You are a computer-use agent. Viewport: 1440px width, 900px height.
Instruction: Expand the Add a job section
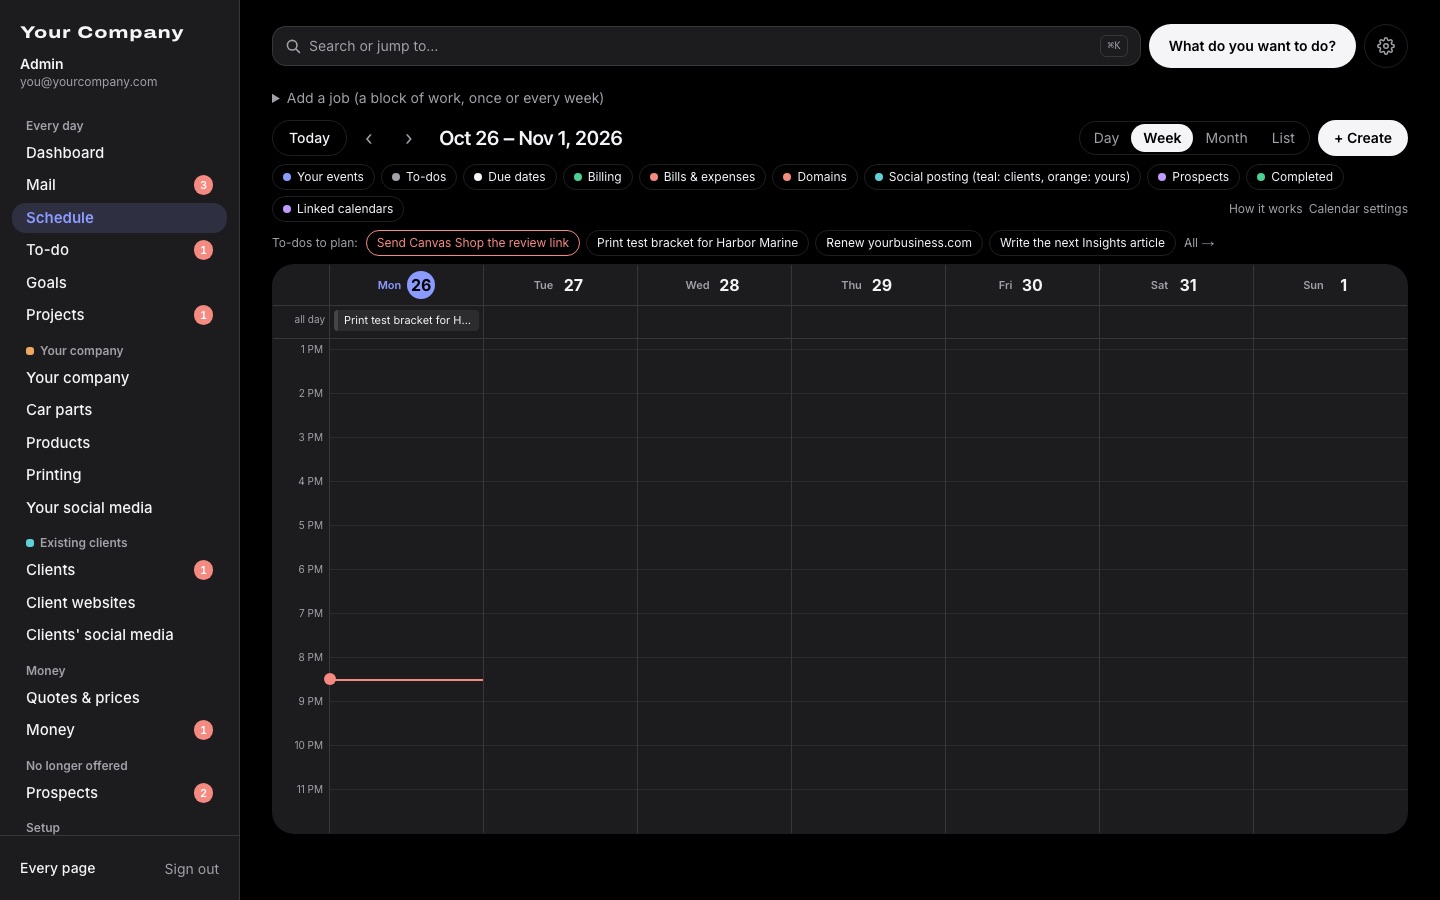point(438,98)
